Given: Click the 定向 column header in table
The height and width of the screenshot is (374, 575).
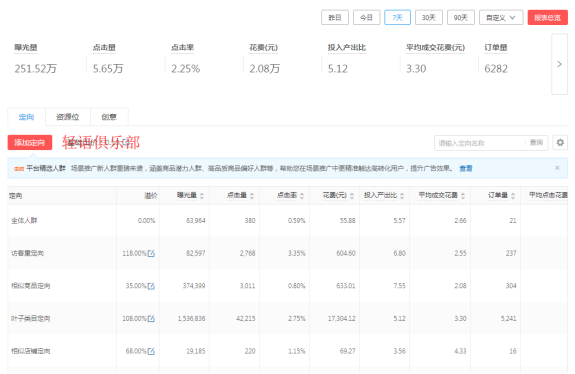Looking at the screenshot, I should (15, 196).
